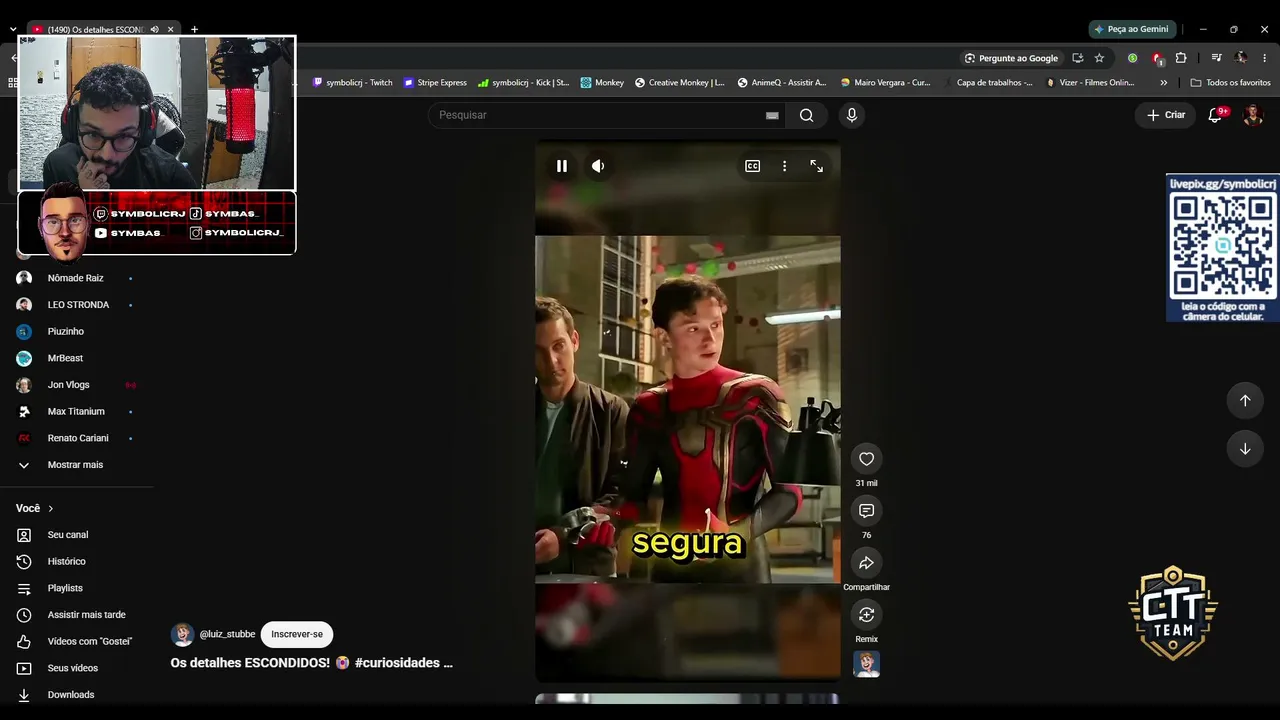Open the Short's three-dot options menu
The width and height of the screenshot is (1280, 720).
click(785, 166)
